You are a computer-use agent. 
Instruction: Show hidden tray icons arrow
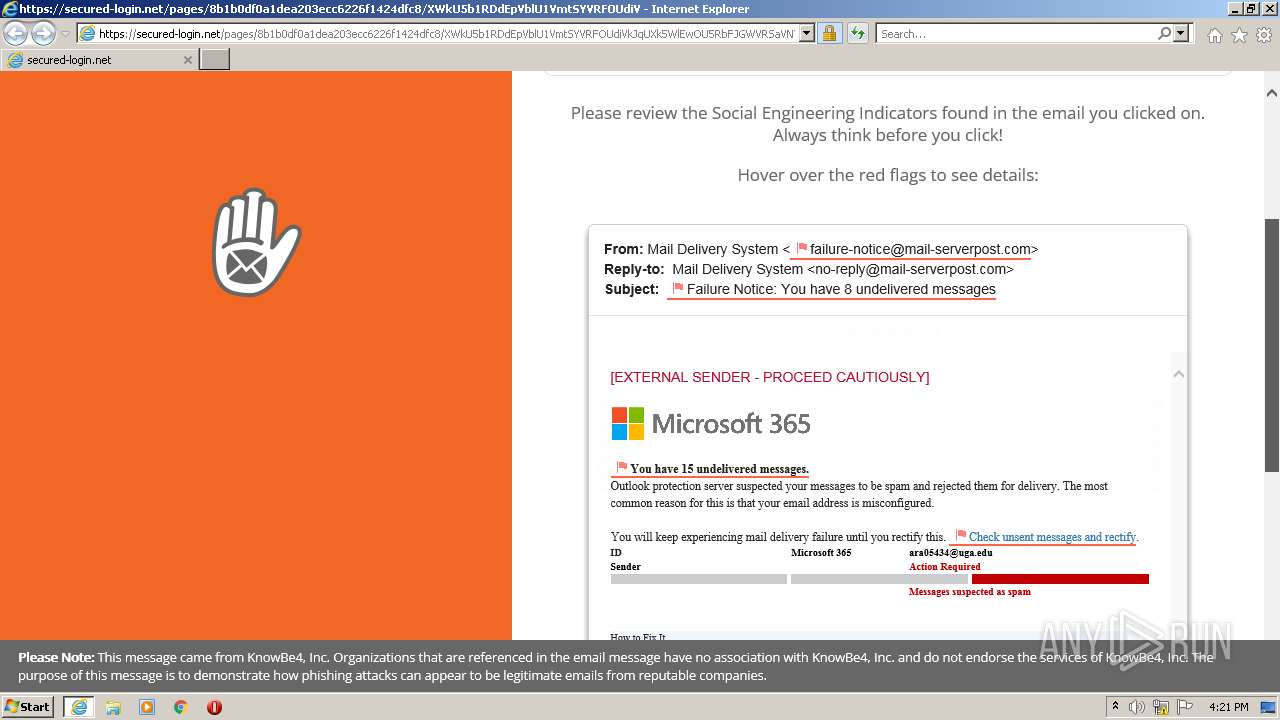pyautogui.click(x=1115, y=707)
